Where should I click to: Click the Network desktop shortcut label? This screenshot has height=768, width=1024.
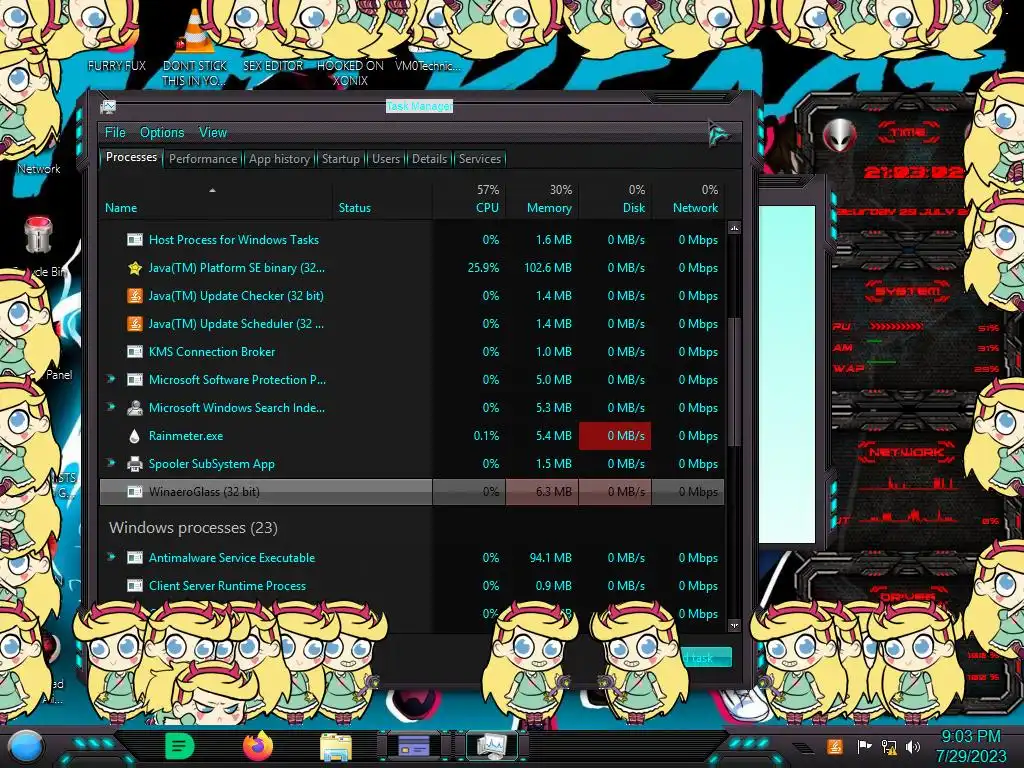39,168
